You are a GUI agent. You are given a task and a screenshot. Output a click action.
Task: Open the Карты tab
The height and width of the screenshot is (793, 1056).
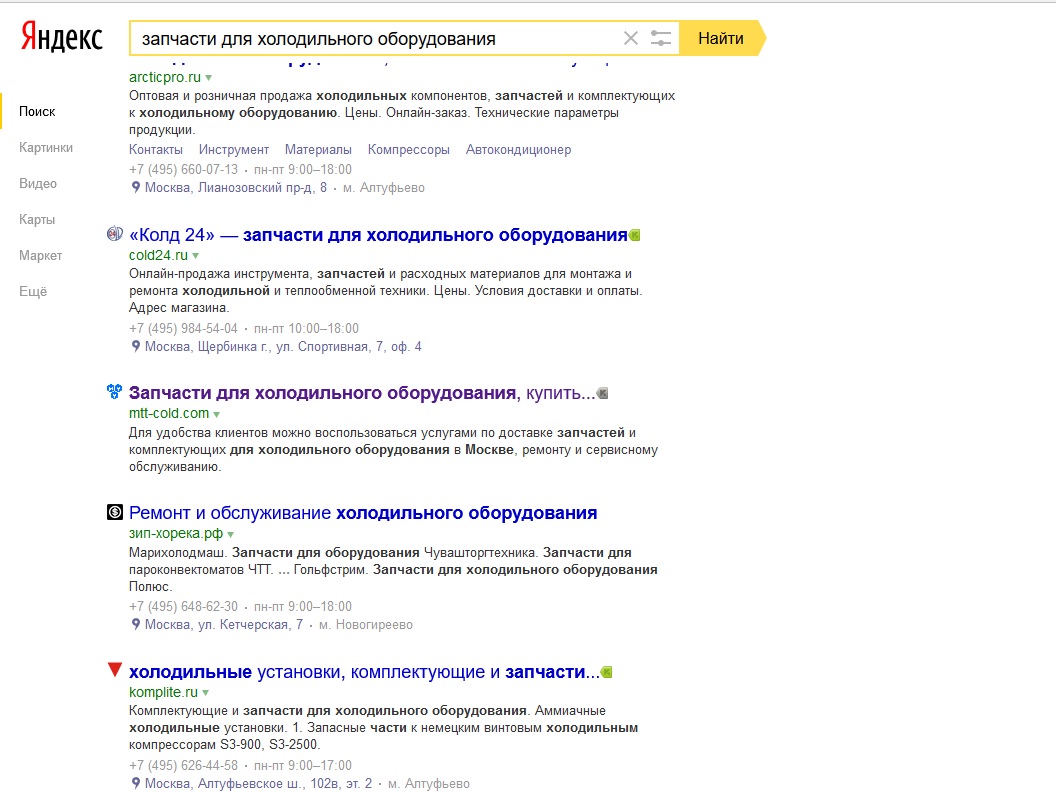click(x=37, y=220)
